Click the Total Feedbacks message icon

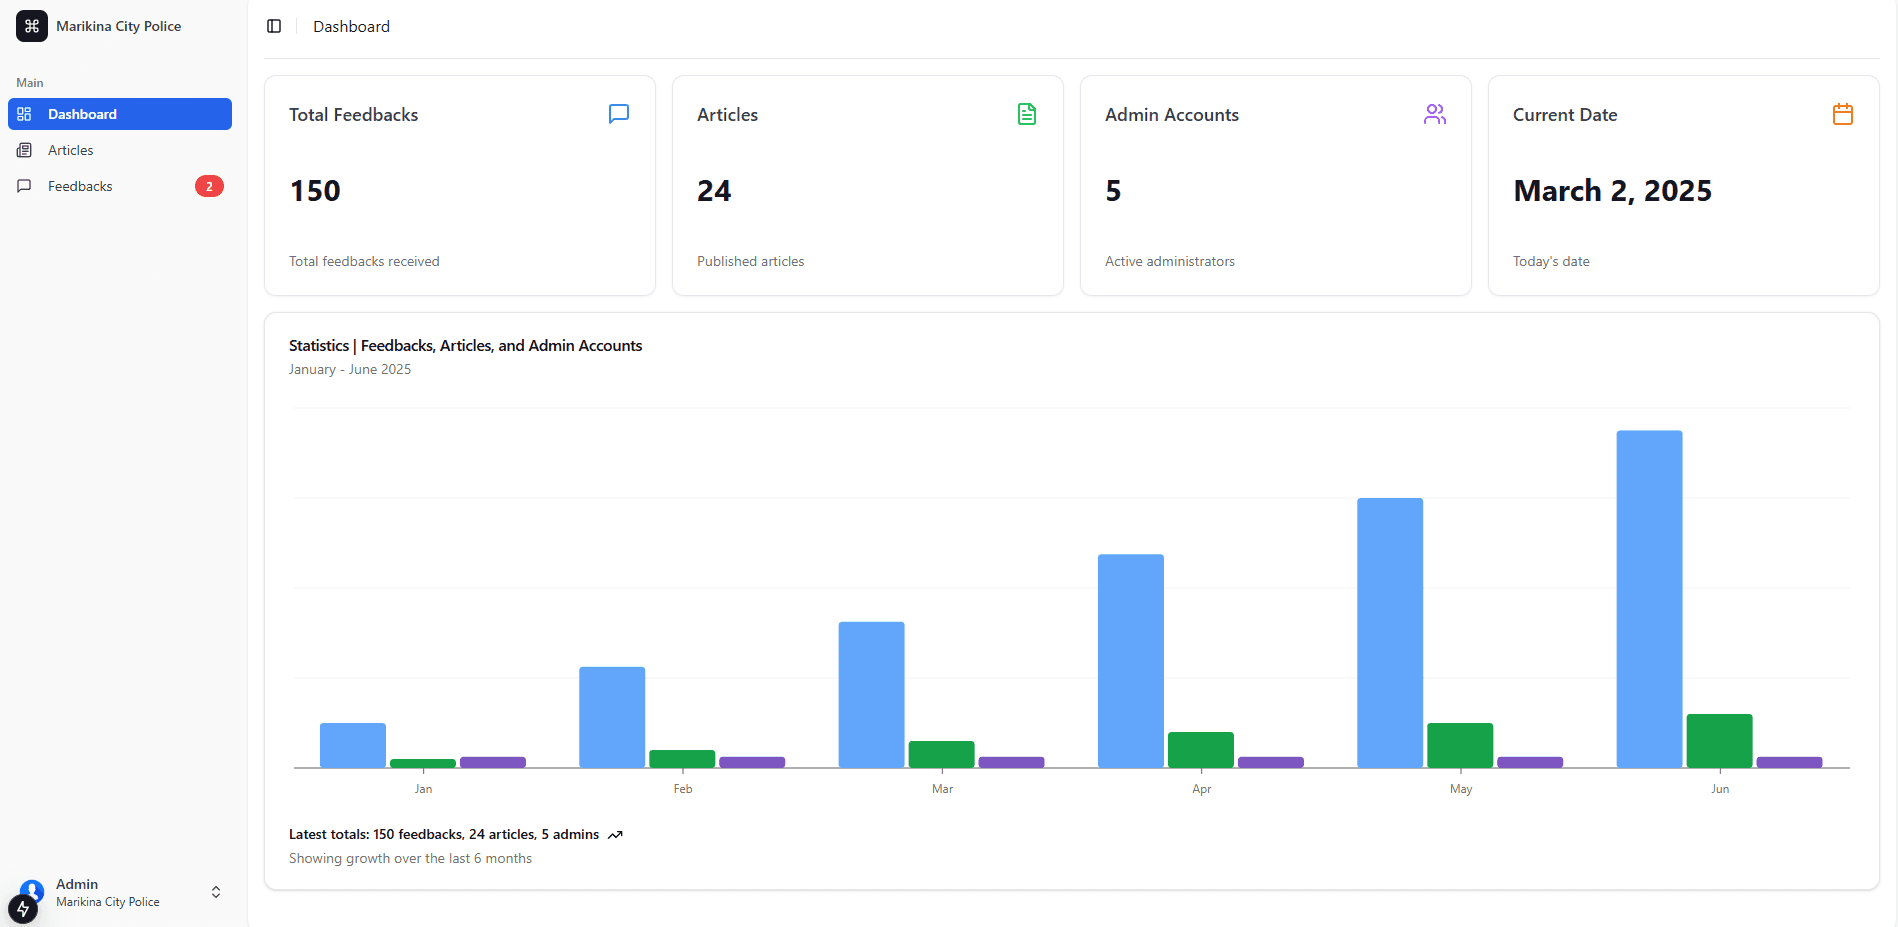pos(619,114)
